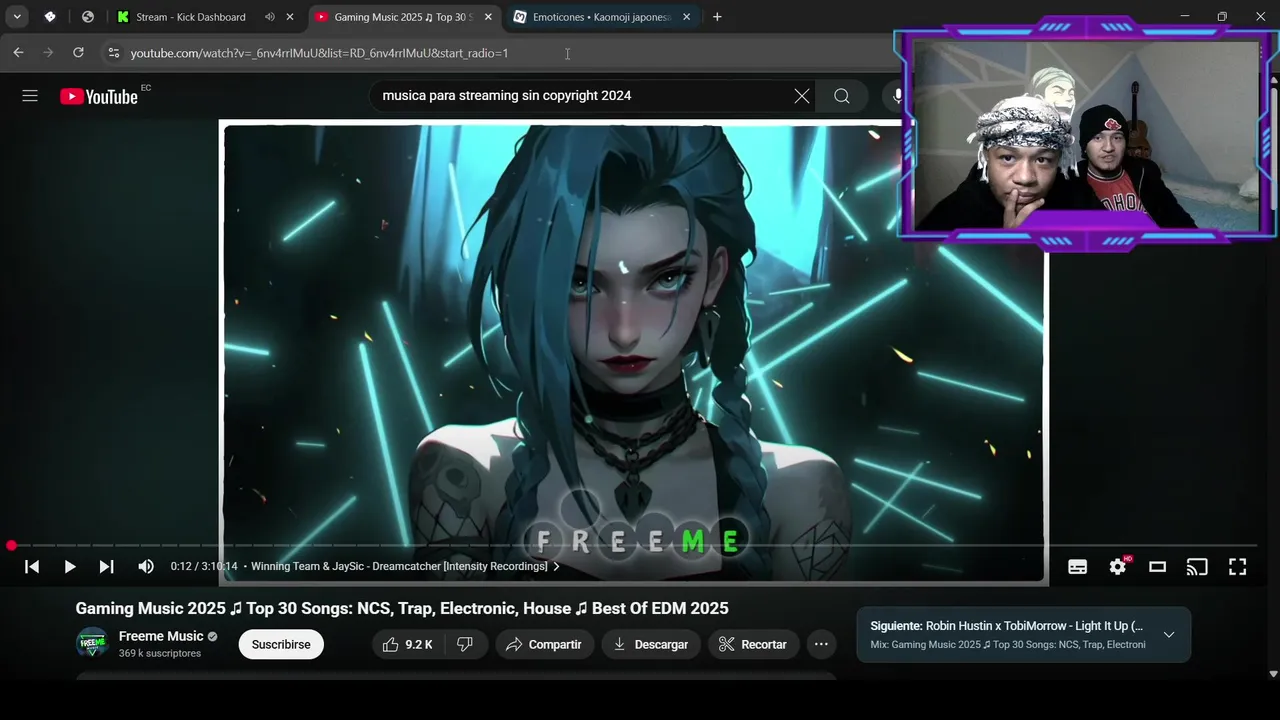Skip to previous video in player
1280x720 pixels.
pos(32,567)
